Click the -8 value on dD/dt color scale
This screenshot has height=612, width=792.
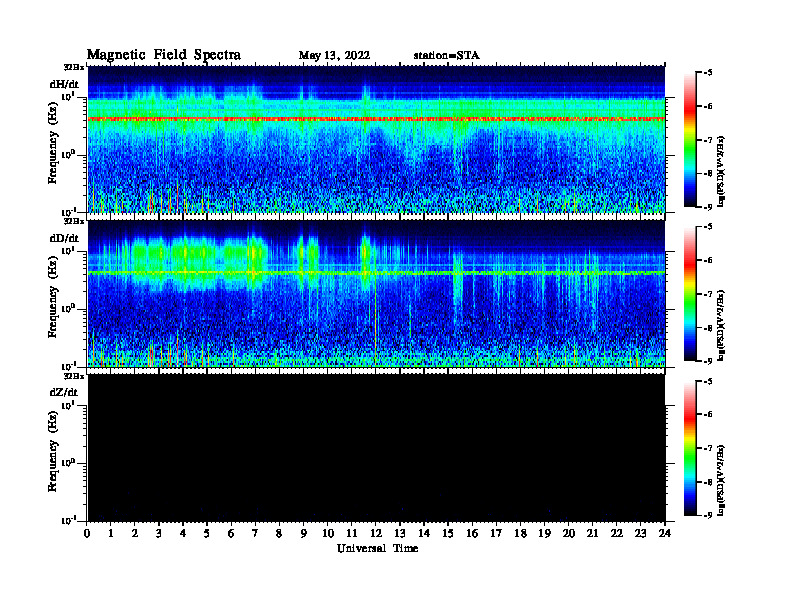click(x=708, y=328)
